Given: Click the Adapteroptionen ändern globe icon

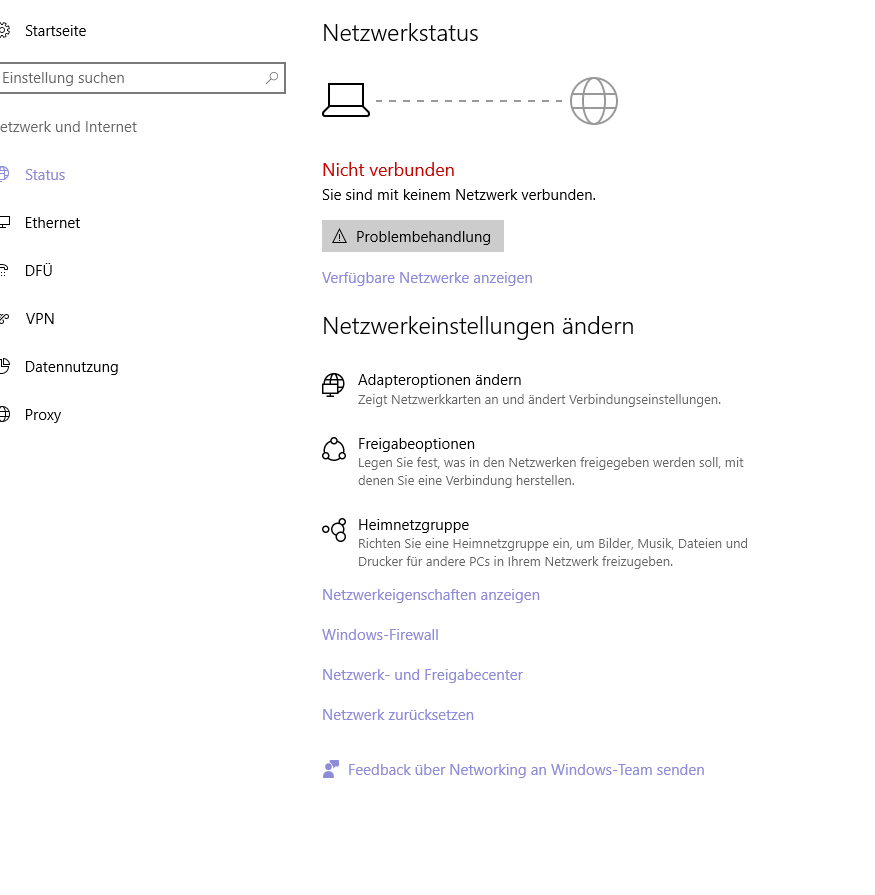Looking at the screenshot, I should [333, 385].
